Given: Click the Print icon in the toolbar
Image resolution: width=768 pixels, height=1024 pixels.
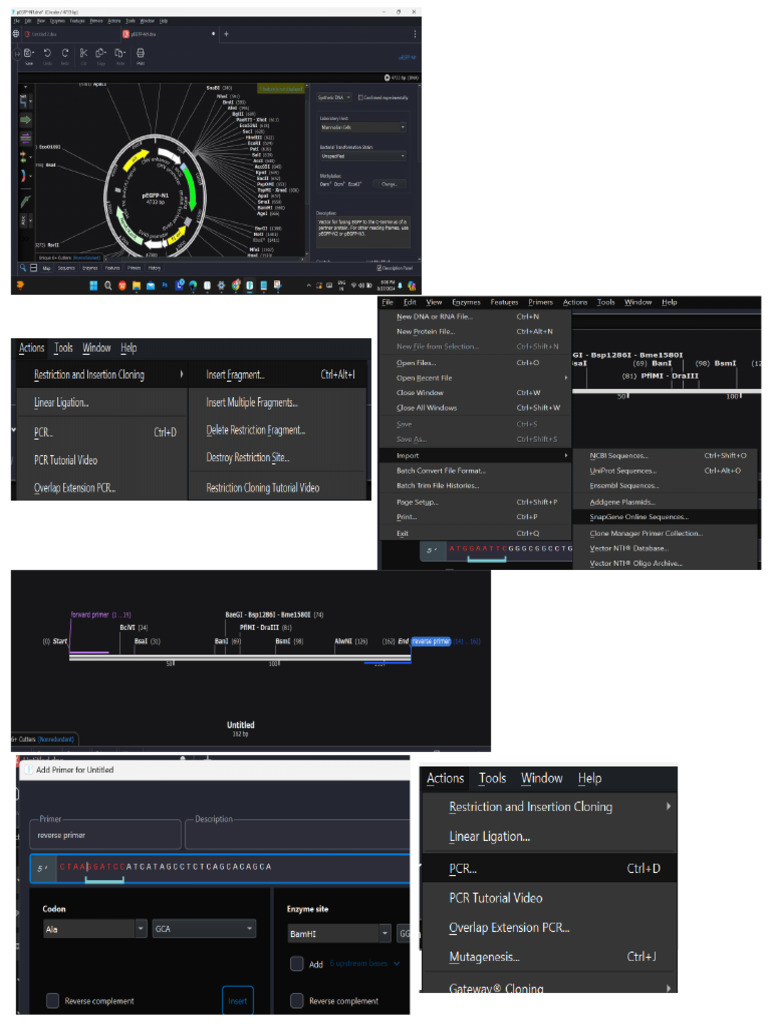Looking at the screenshot, I should (x=140, y=54).
